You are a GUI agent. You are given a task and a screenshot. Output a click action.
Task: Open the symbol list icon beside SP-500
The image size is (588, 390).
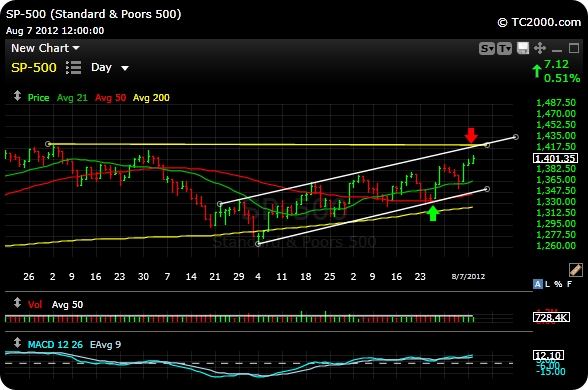click(x=74, y=68)
